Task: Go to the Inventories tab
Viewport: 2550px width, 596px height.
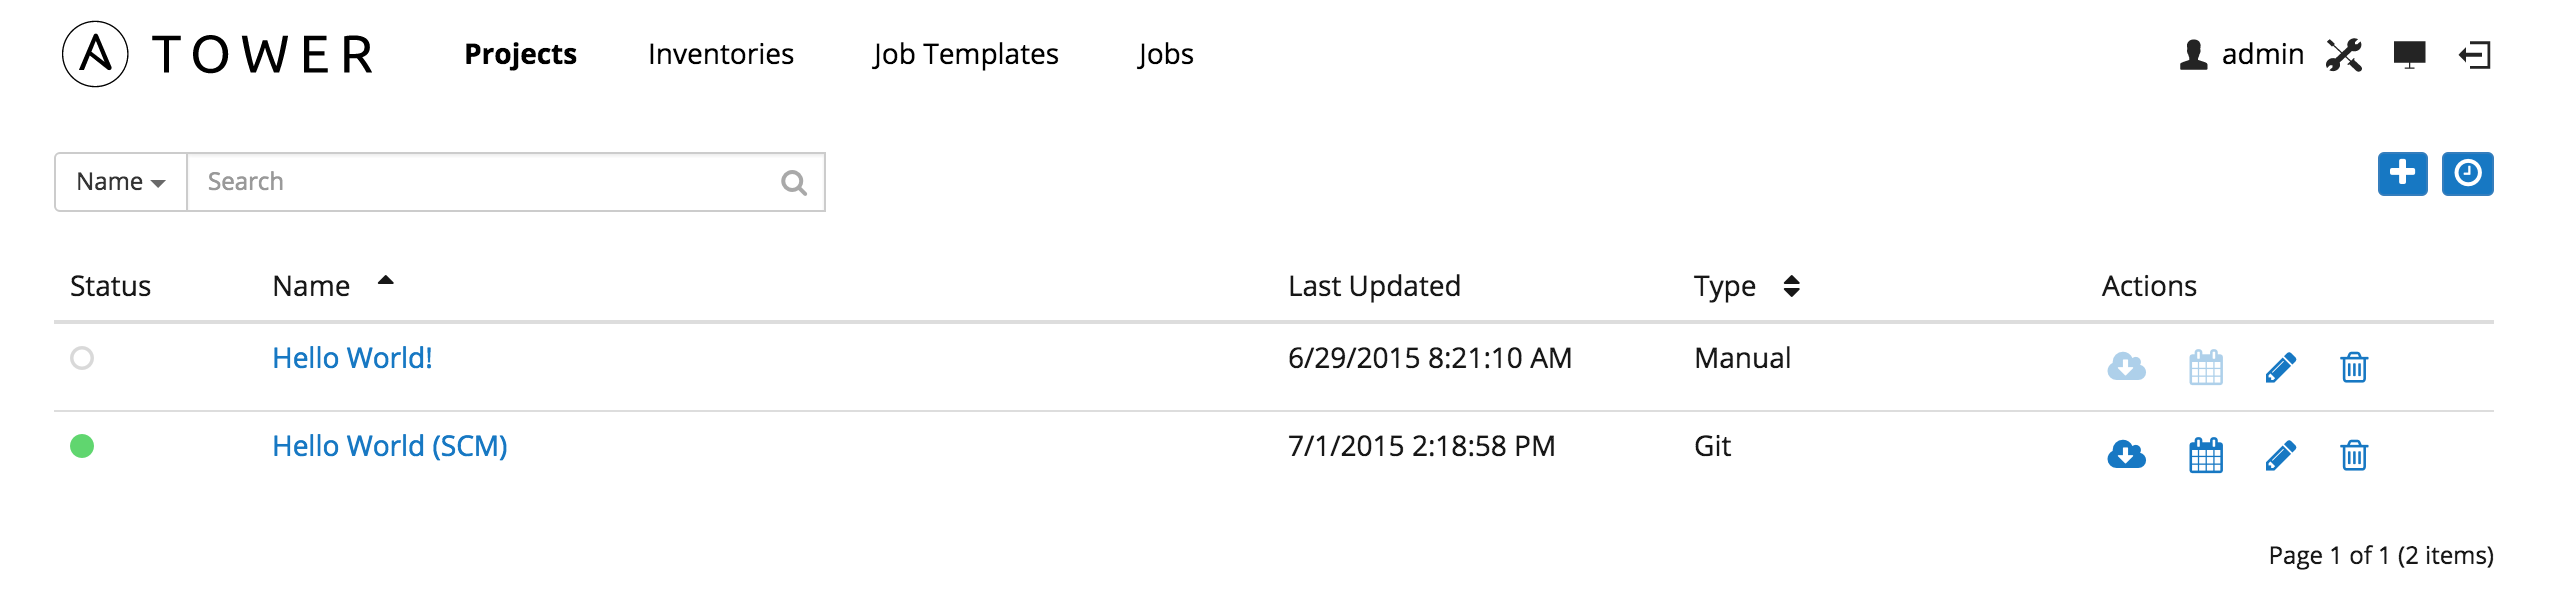Action: pyautogui.click(x=721, y=54)
